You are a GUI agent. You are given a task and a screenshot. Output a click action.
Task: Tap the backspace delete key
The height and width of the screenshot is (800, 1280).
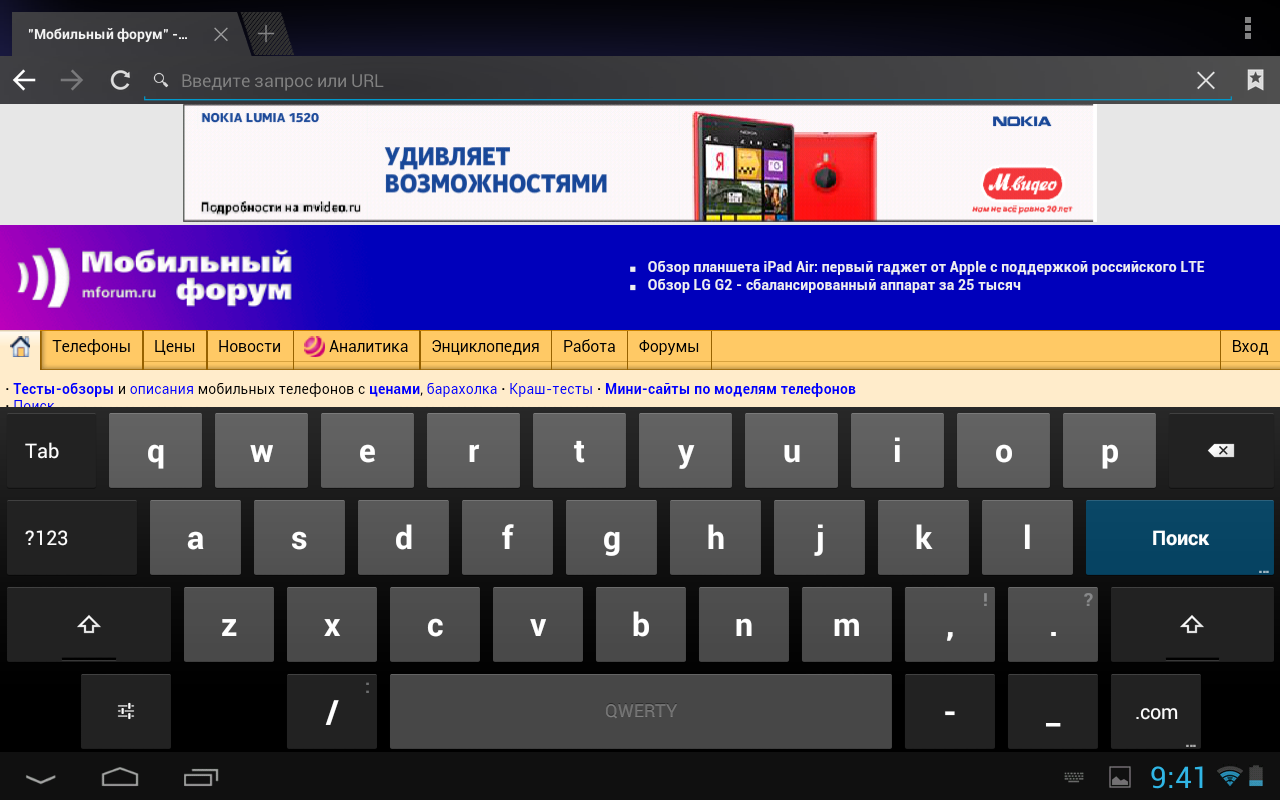(1220, 451)
